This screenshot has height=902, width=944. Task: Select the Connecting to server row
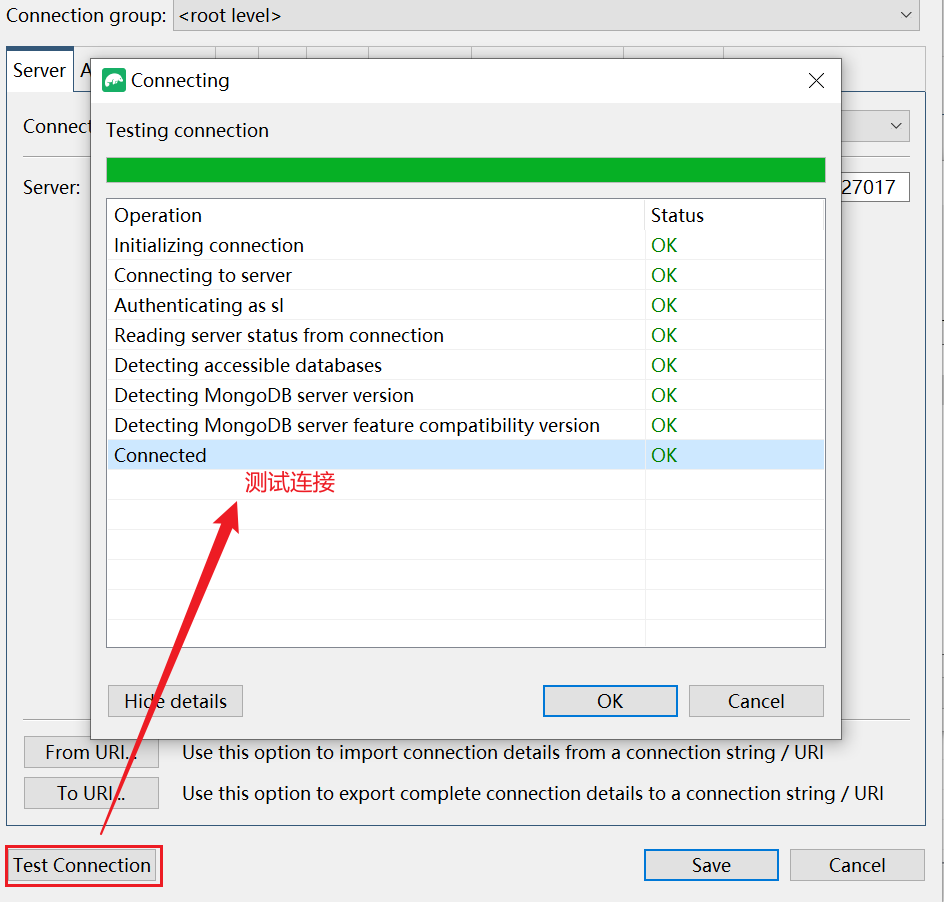click(465, 275)
